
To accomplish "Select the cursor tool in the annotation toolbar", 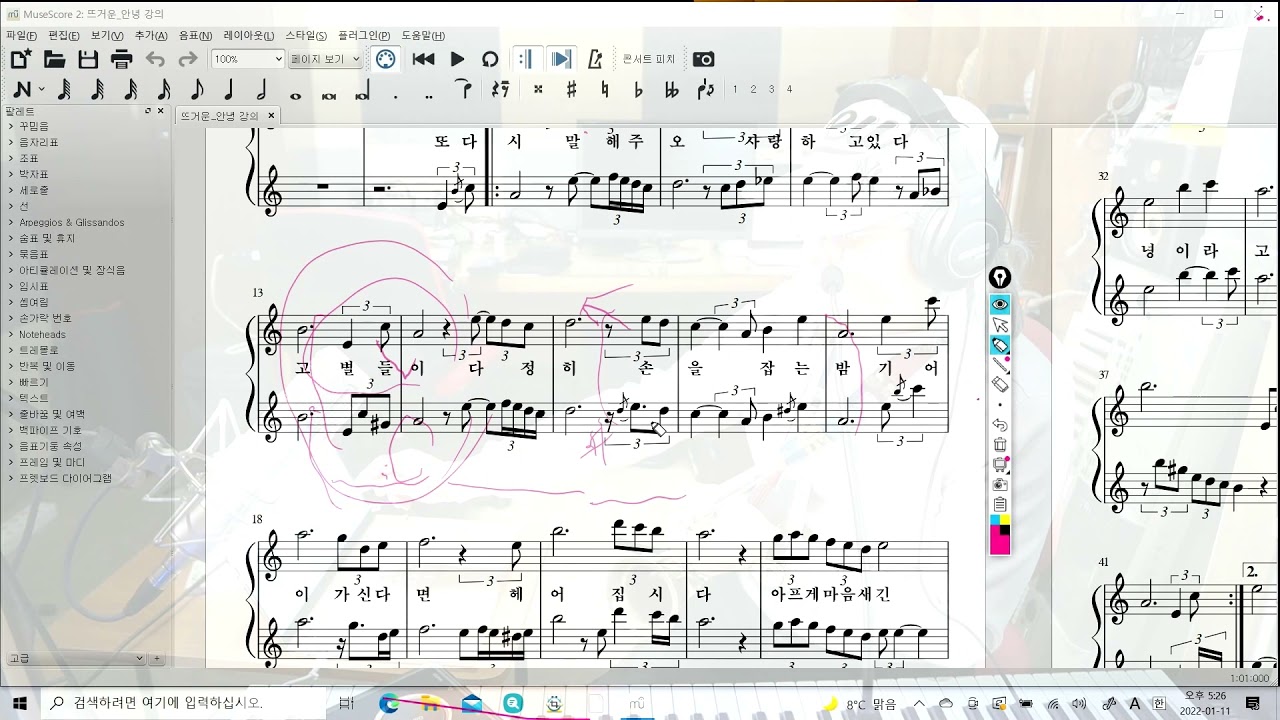I will click(x=1000, y=325).
